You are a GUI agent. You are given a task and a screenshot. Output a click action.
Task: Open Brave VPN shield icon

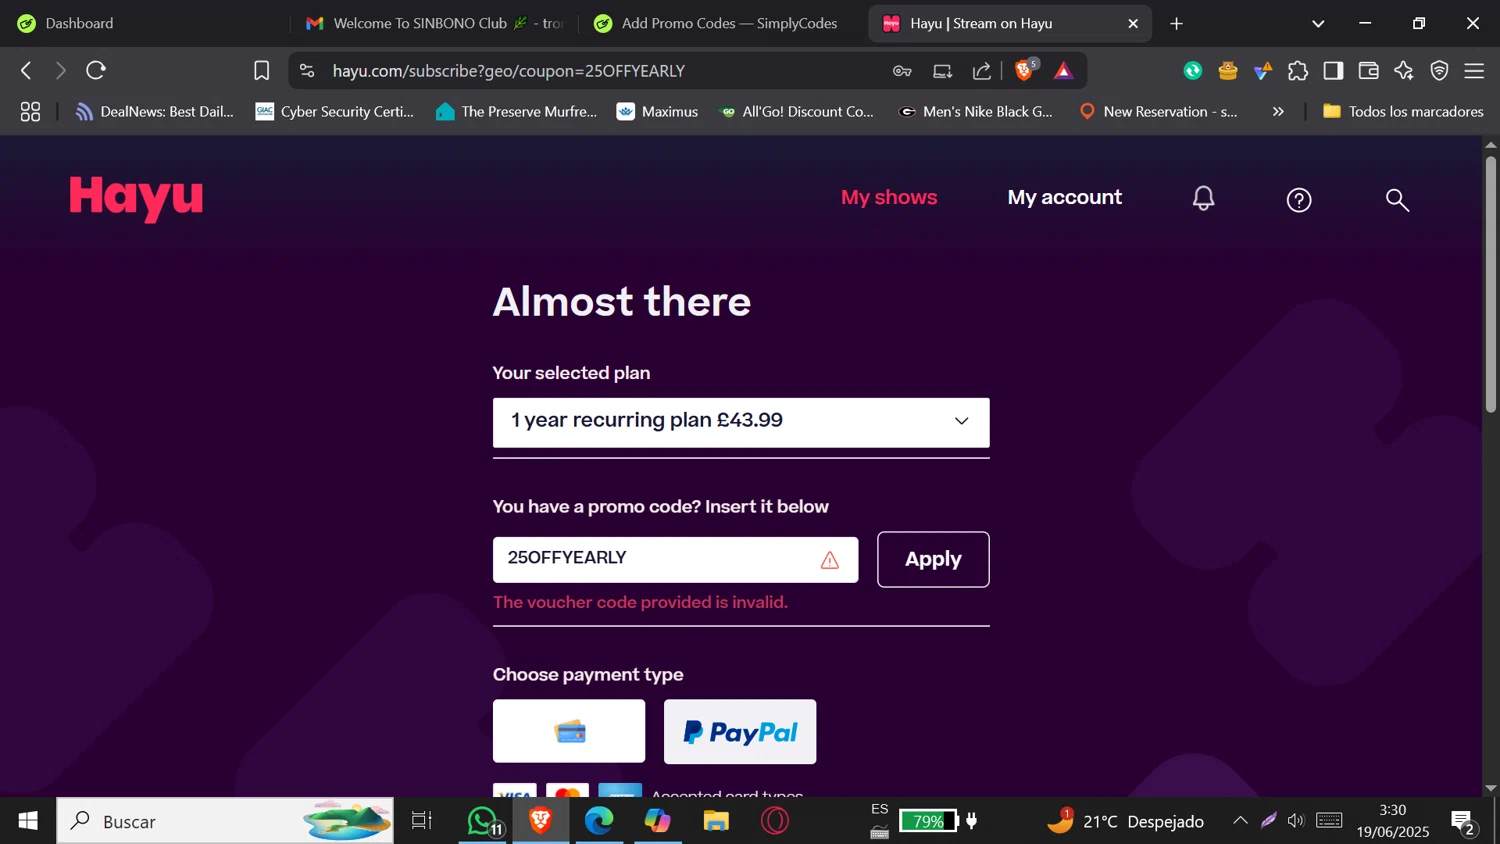click(x=1439, y=70)
